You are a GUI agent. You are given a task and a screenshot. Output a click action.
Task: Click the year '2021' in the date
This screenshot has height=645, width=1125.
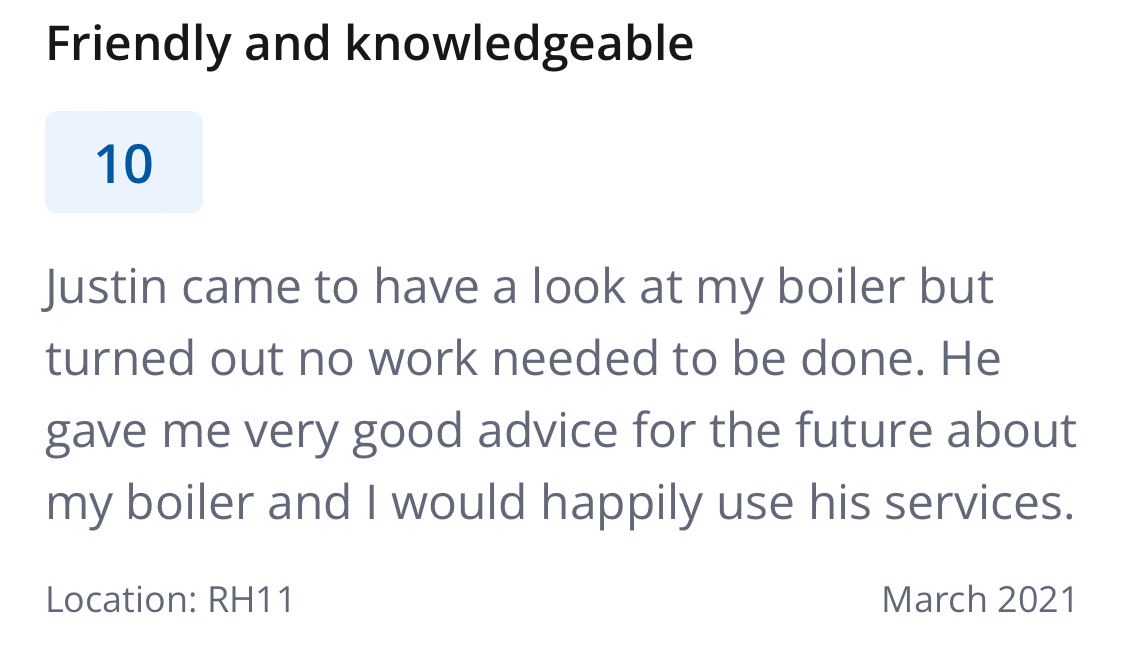1037,599
